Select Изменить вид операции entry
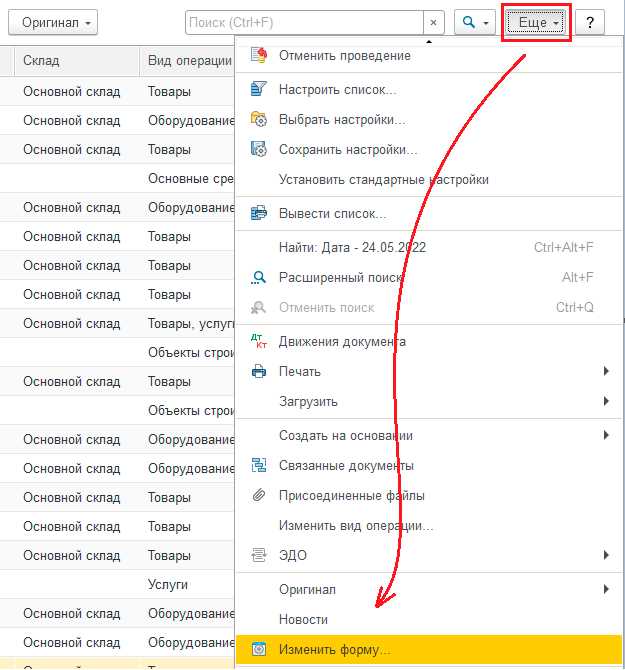Viewport: 625px width, 670px height. (356, 525)
